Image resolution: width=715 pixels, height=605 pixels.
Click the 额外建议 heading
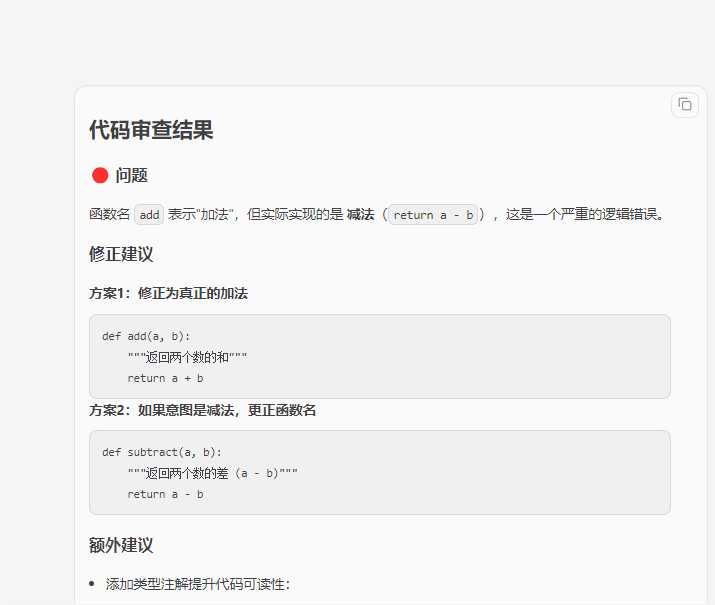[121, 545]
